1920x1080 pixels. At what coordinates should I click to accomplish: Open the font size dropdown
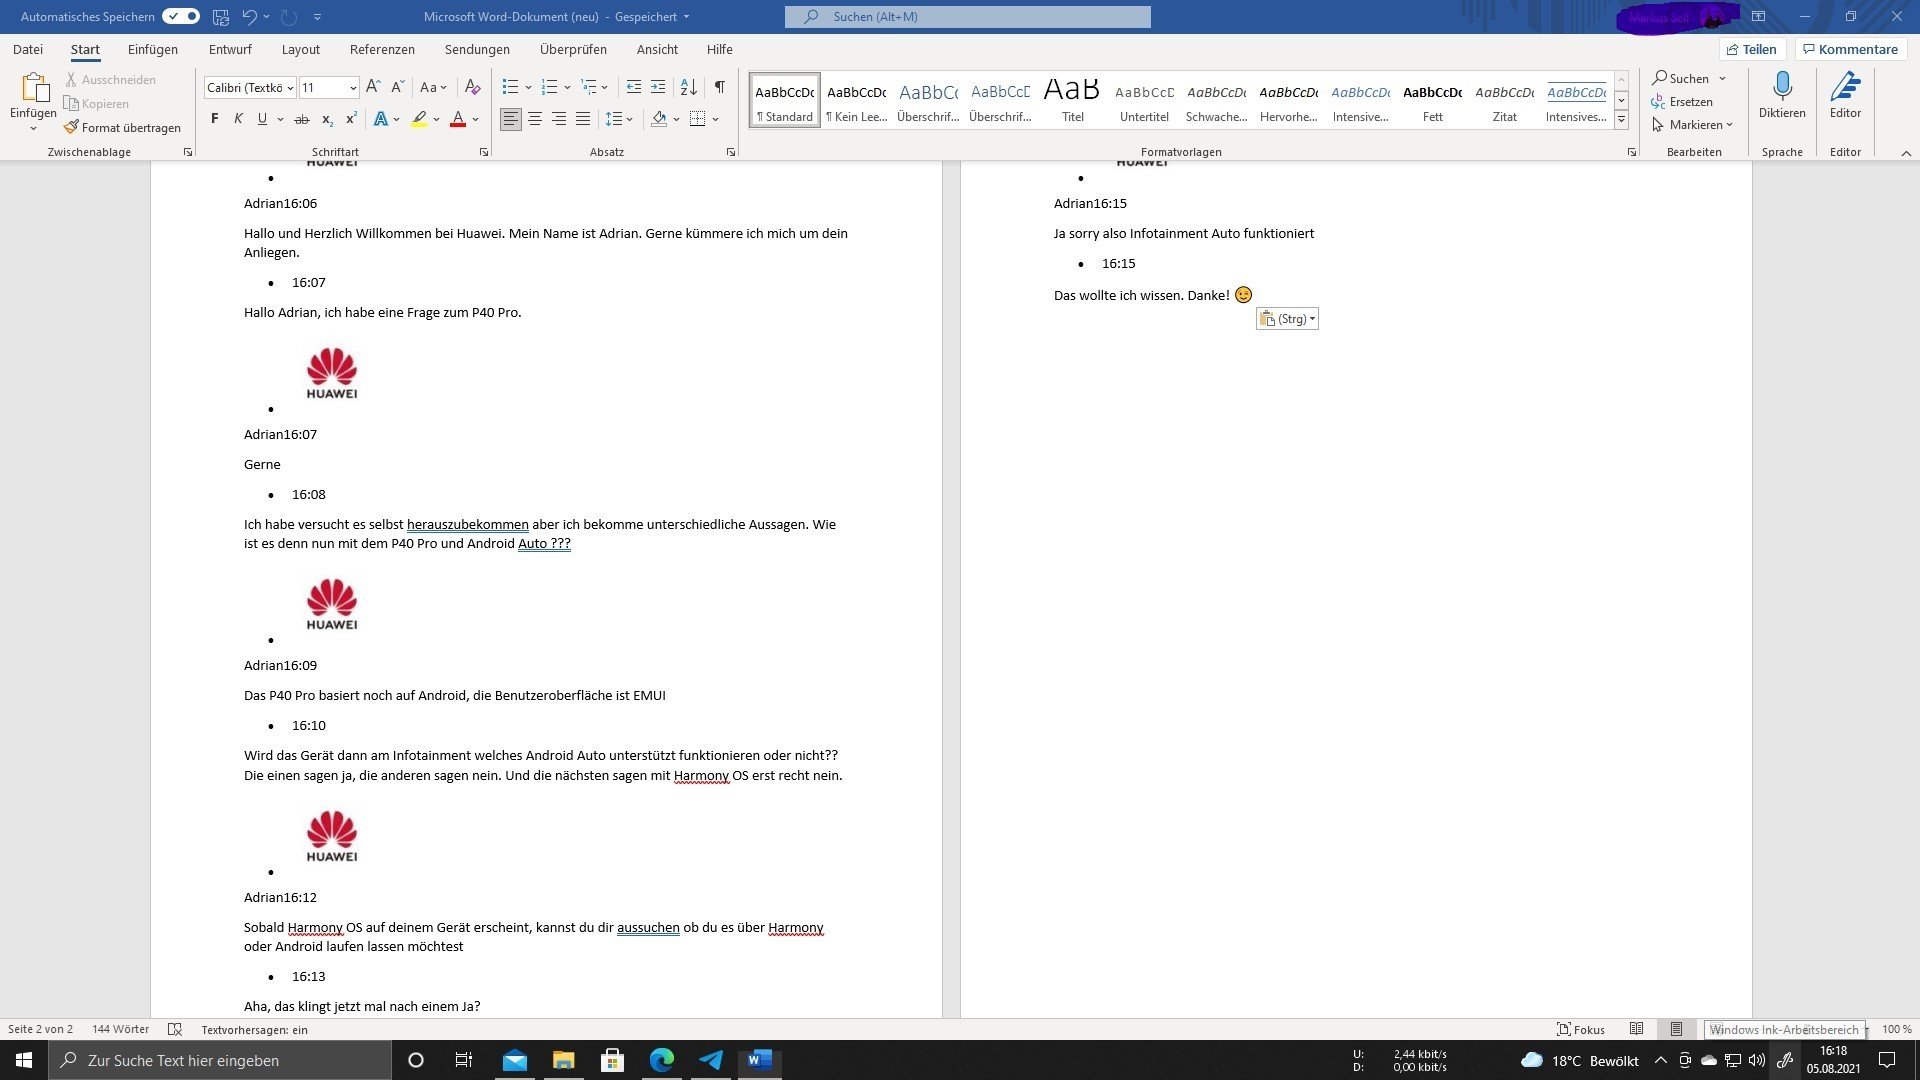point(353,88)
